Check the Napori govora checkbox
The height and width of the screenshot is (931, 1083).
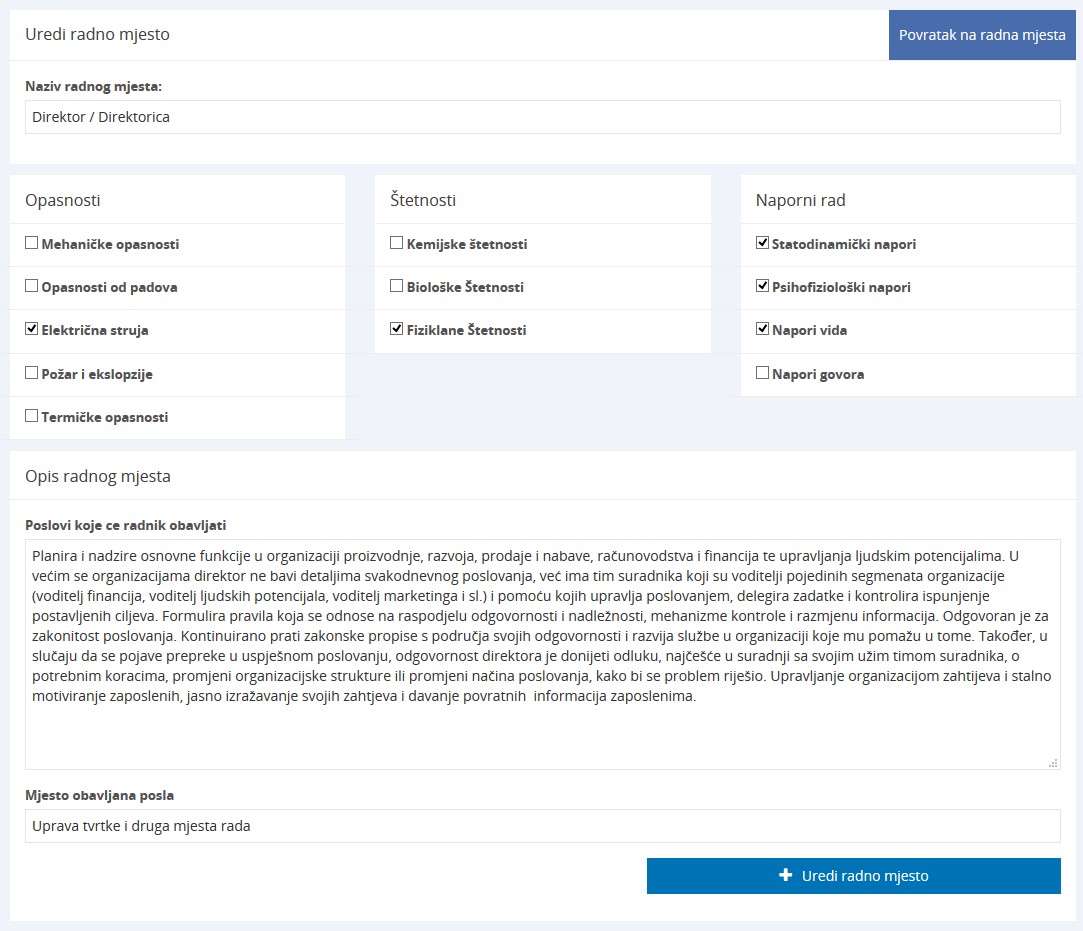(x=763, y=373)
